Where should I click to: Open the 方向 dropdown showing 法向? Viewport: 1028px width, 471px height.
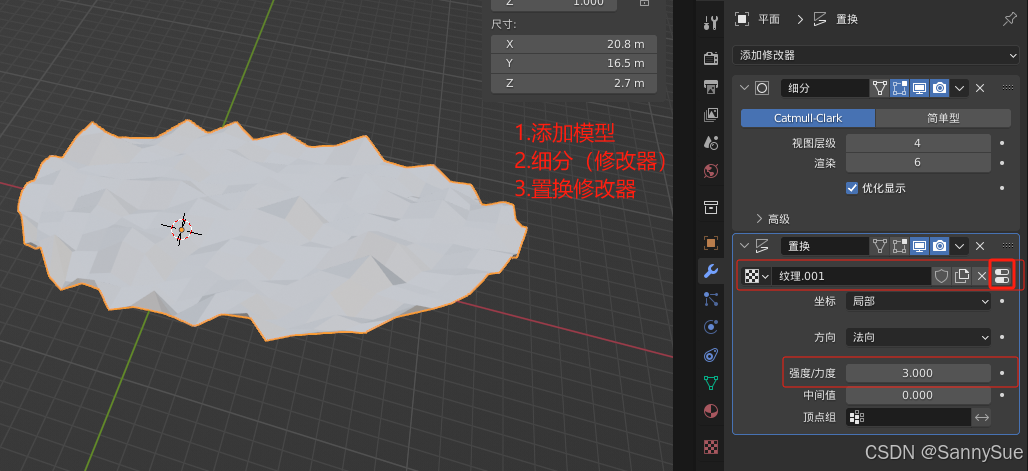(918, 337)
